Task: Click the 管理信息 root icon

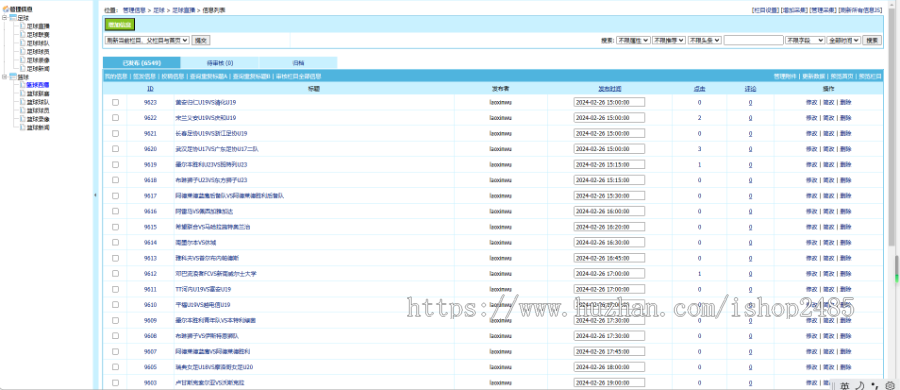Action: tap(6, 9)
